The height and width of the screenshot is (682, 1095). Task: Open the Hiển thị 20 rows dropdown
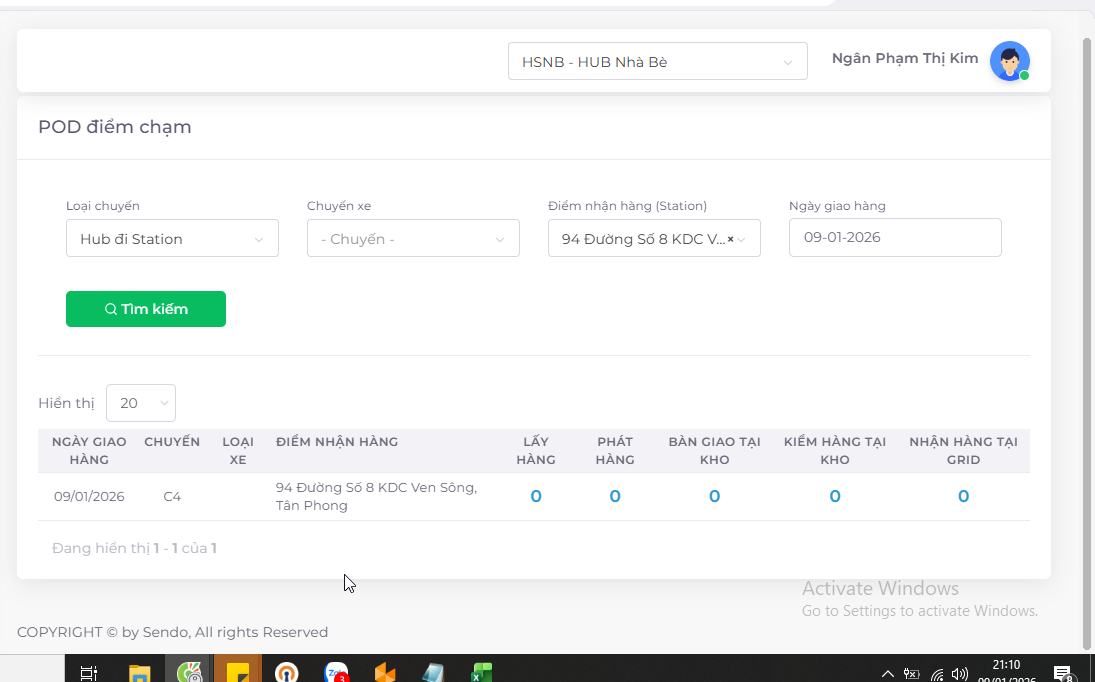(x=141, y=403)
